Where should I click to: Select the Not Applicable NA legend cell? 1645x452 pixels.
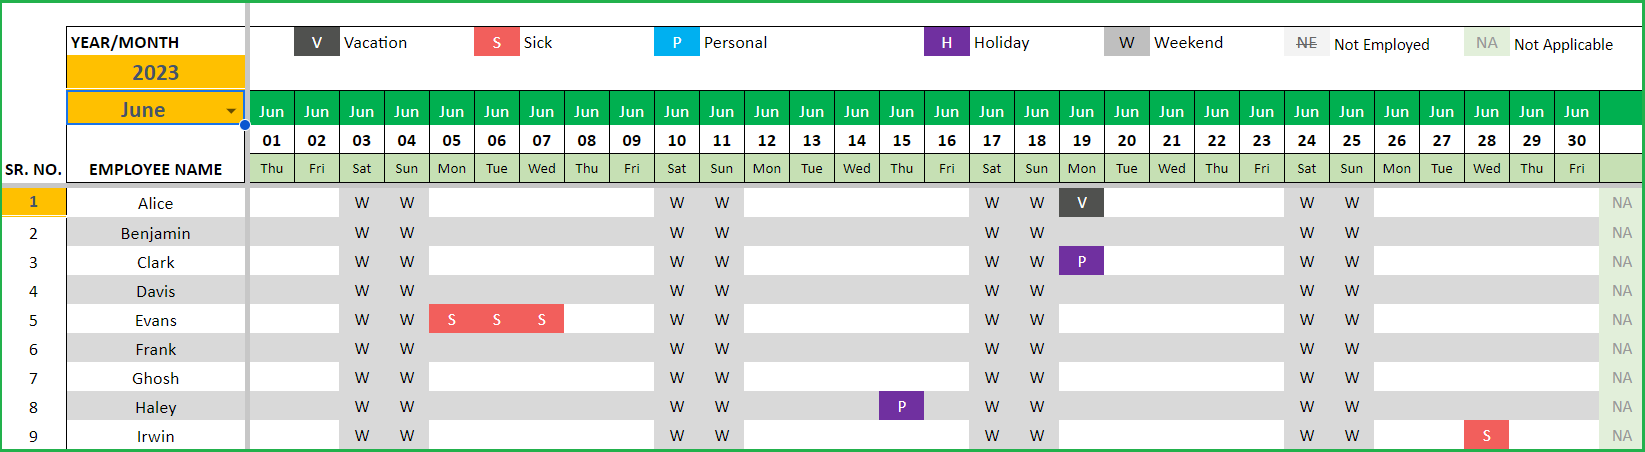click(1487, 43)
